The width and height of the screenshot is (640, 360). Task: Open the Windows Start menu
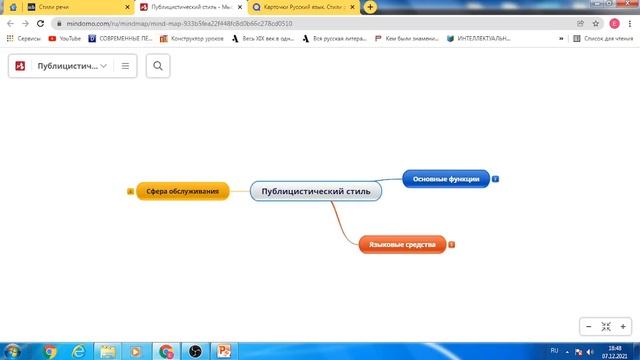[x=12, y=351]
